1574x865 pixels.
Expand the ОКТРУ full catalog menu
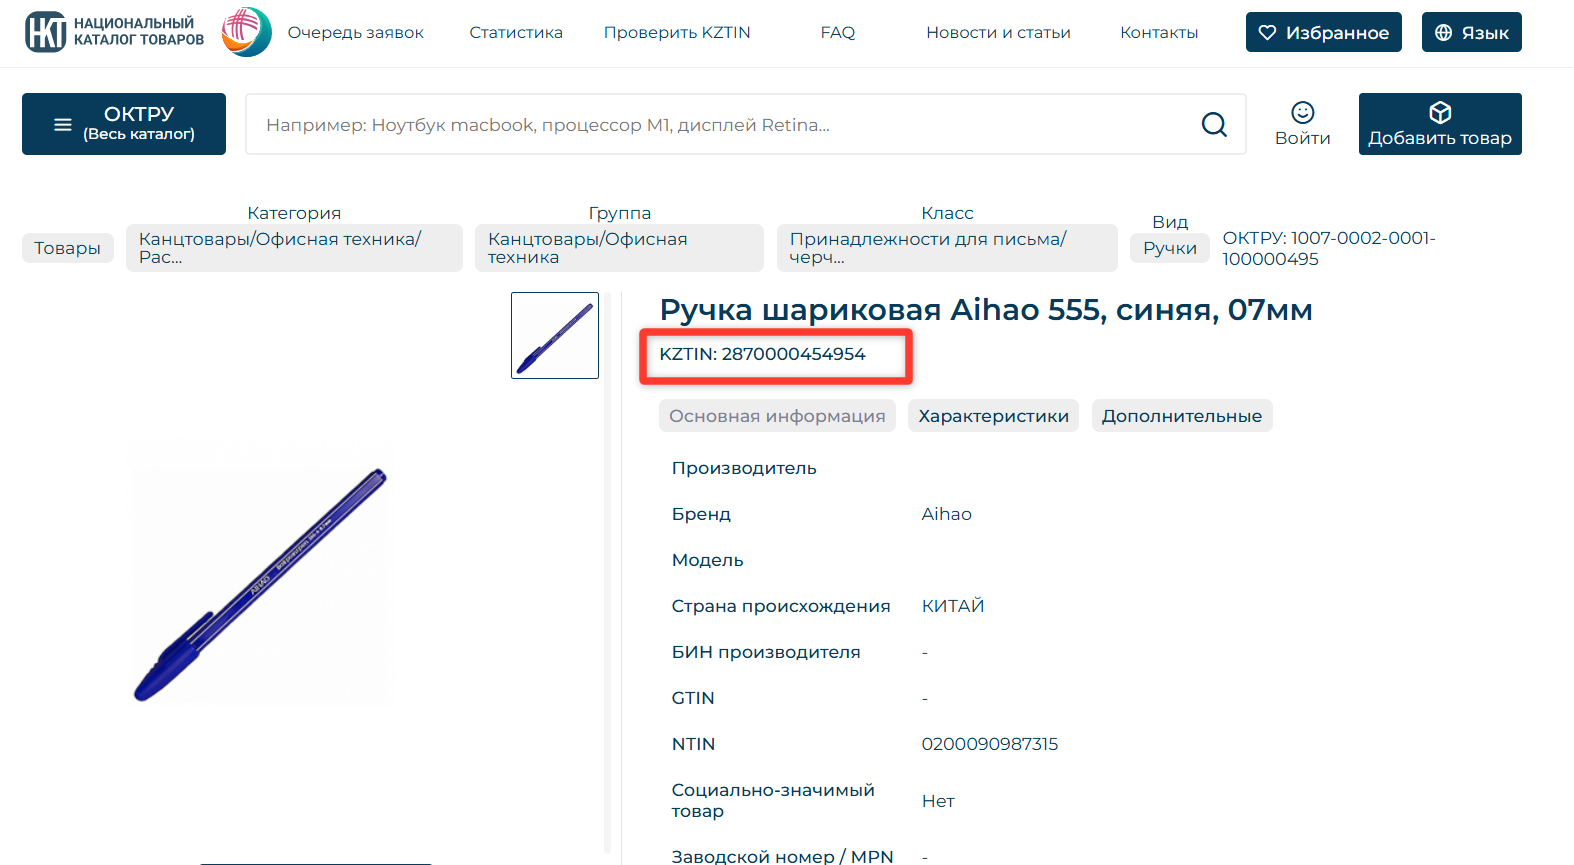coord(124,124)
